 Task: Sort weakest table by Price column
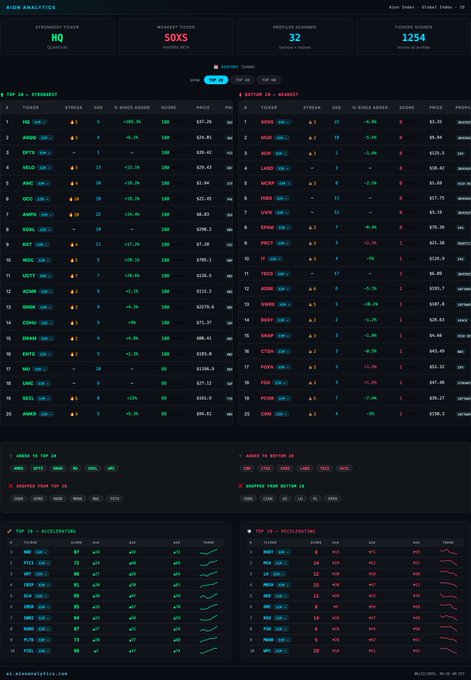(x=435, y=108)
